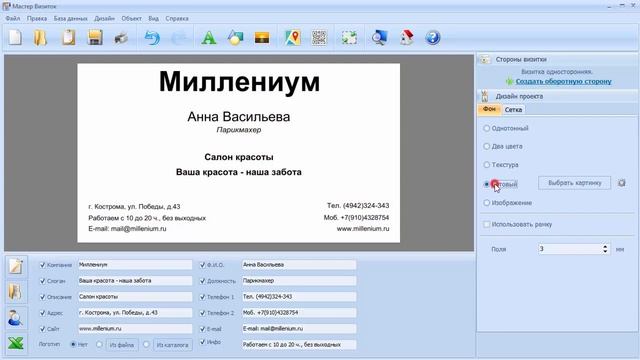Select the Изображение radio button

click(487, 203)
